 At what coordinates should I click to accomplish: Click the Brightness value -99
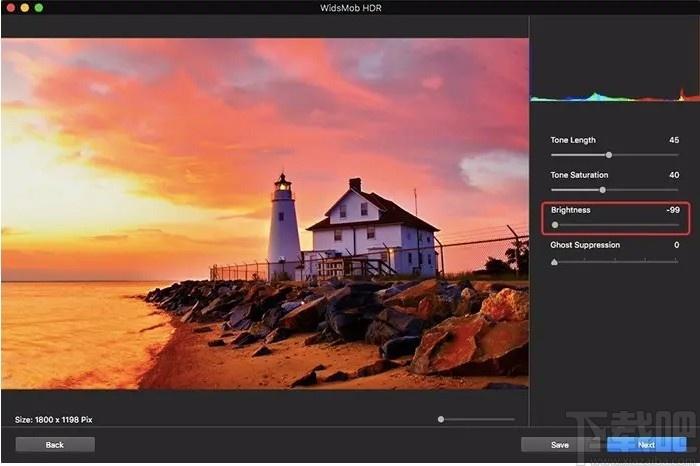pyautogui.click(x=673, y=210)
